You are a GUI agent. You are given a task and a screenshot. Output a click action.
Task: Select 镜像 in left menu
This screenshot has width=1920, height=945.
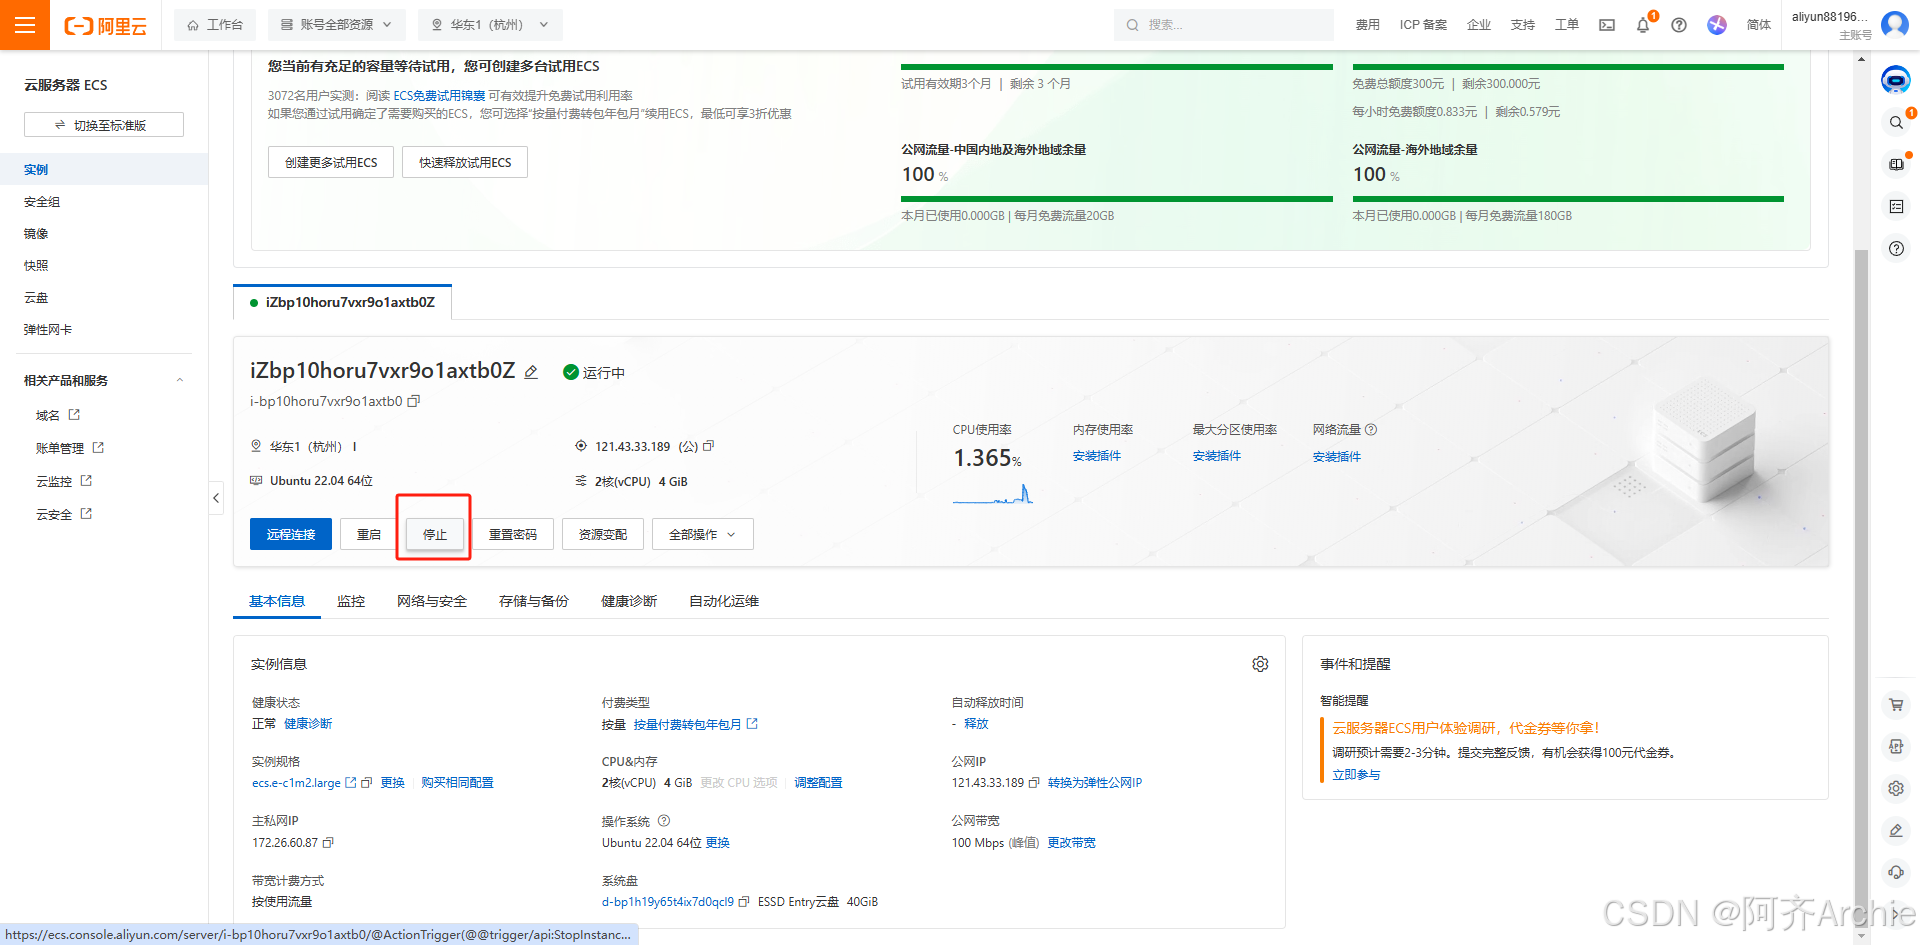(36, 234)
